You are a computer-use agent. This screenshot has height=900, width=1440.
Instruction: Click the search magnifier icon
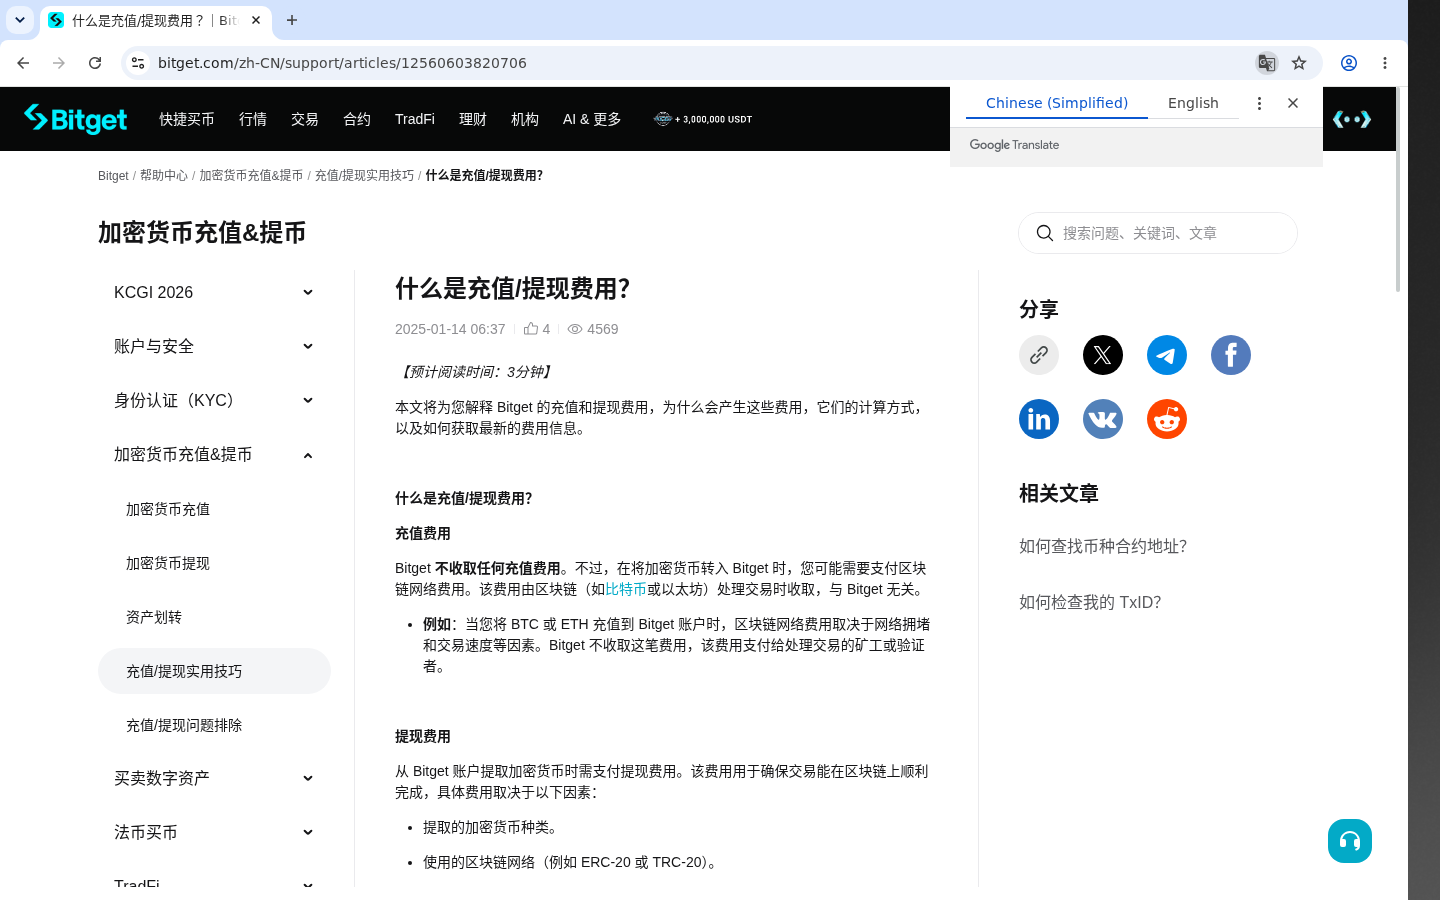[1045, 233]
